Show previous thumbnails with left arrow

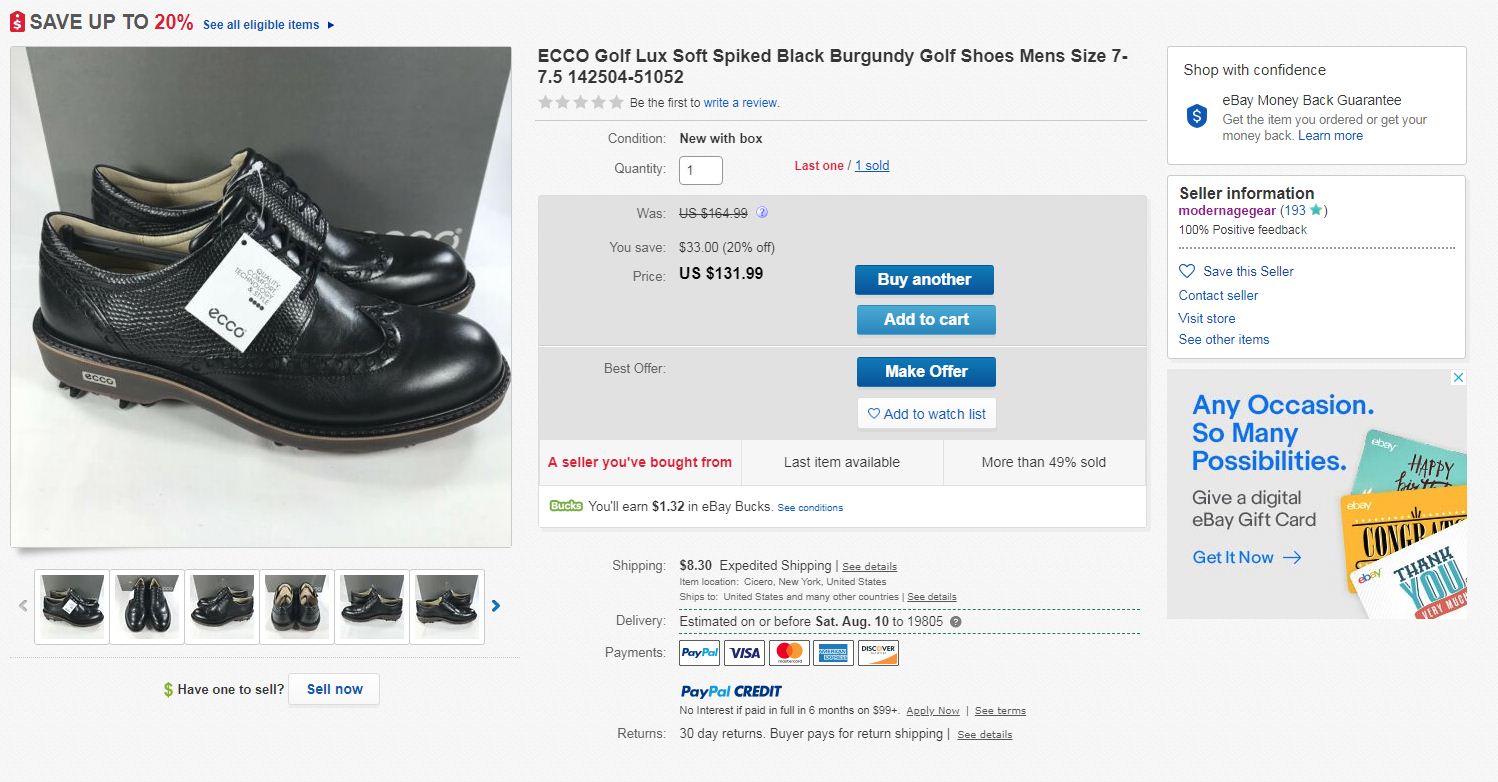pos(24,605)
